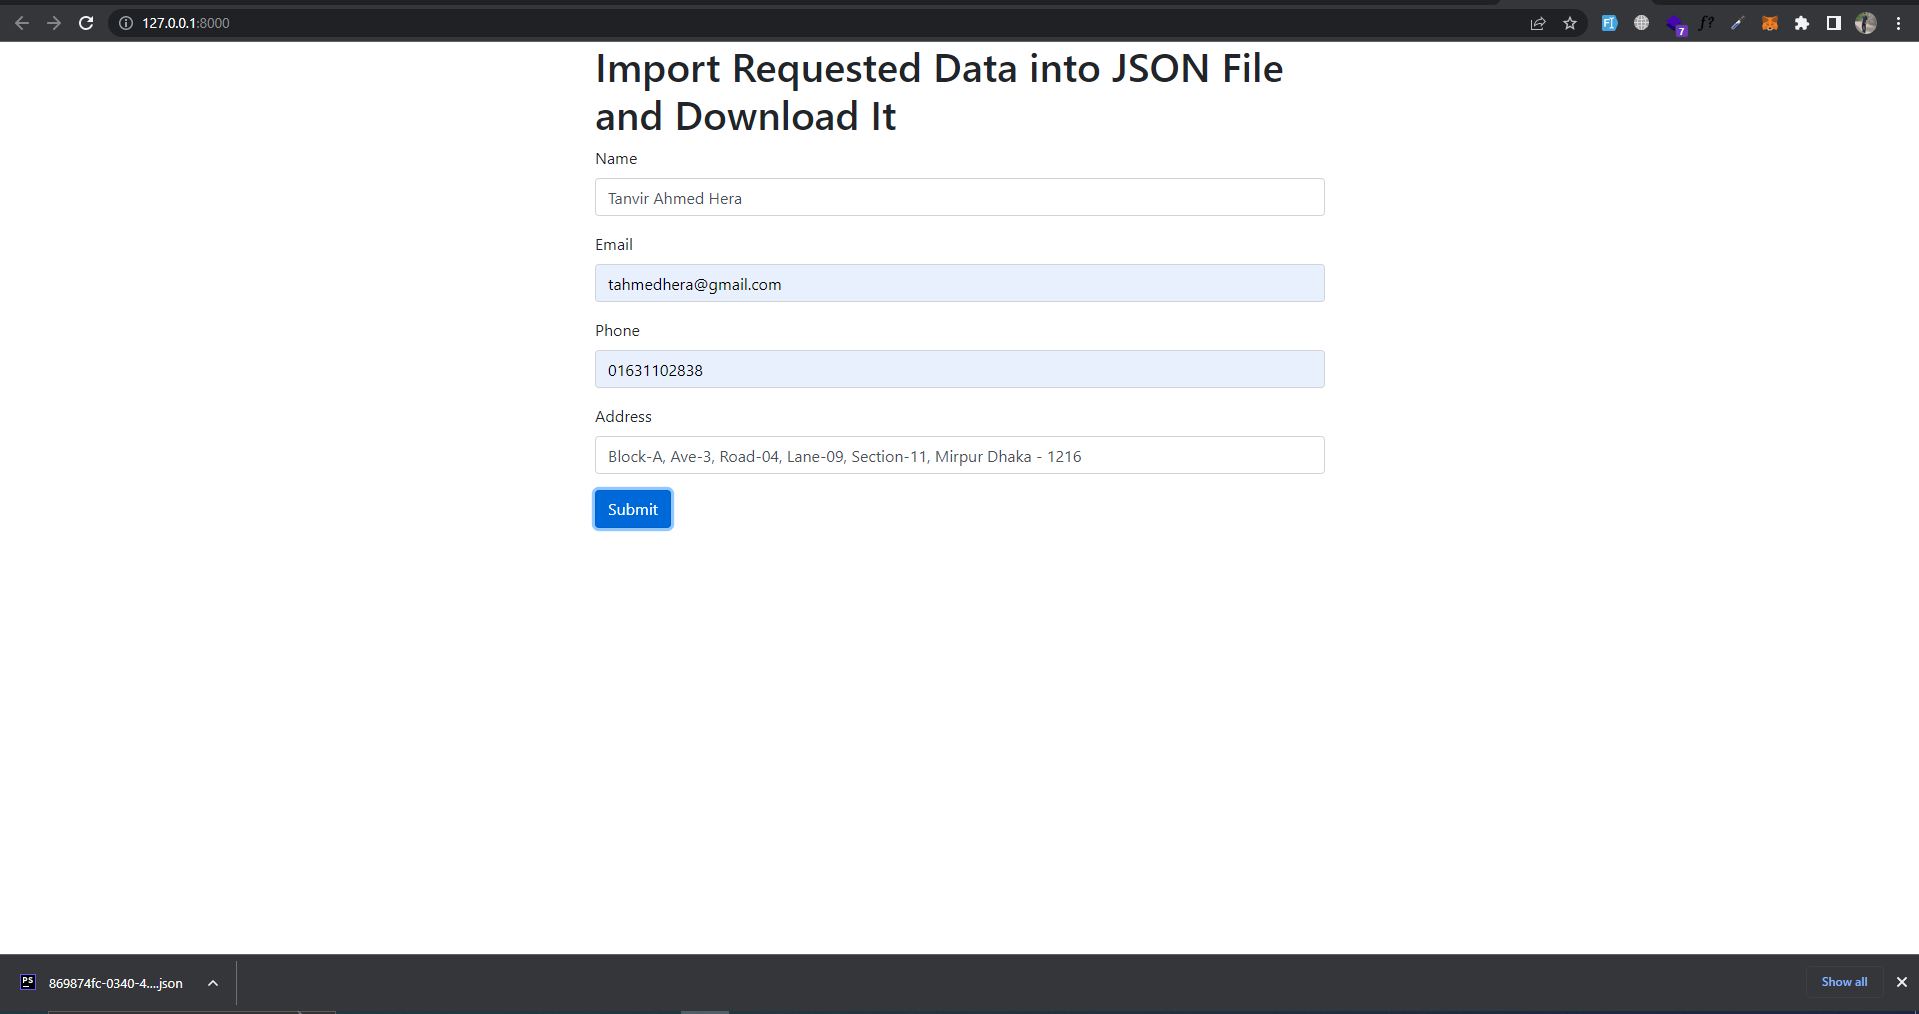Open the MetaMask fox extension
Image resolution: width=1919 pixels, height=1014 pixels.
tap(1769, 23)
